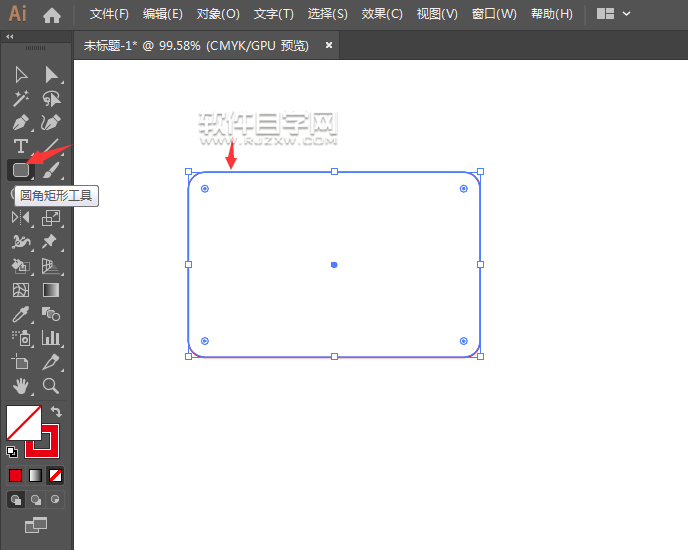This screenshot has width=688, height=550.
Task: Open the 效果(C) menu
Action: [x=382, y=14]
